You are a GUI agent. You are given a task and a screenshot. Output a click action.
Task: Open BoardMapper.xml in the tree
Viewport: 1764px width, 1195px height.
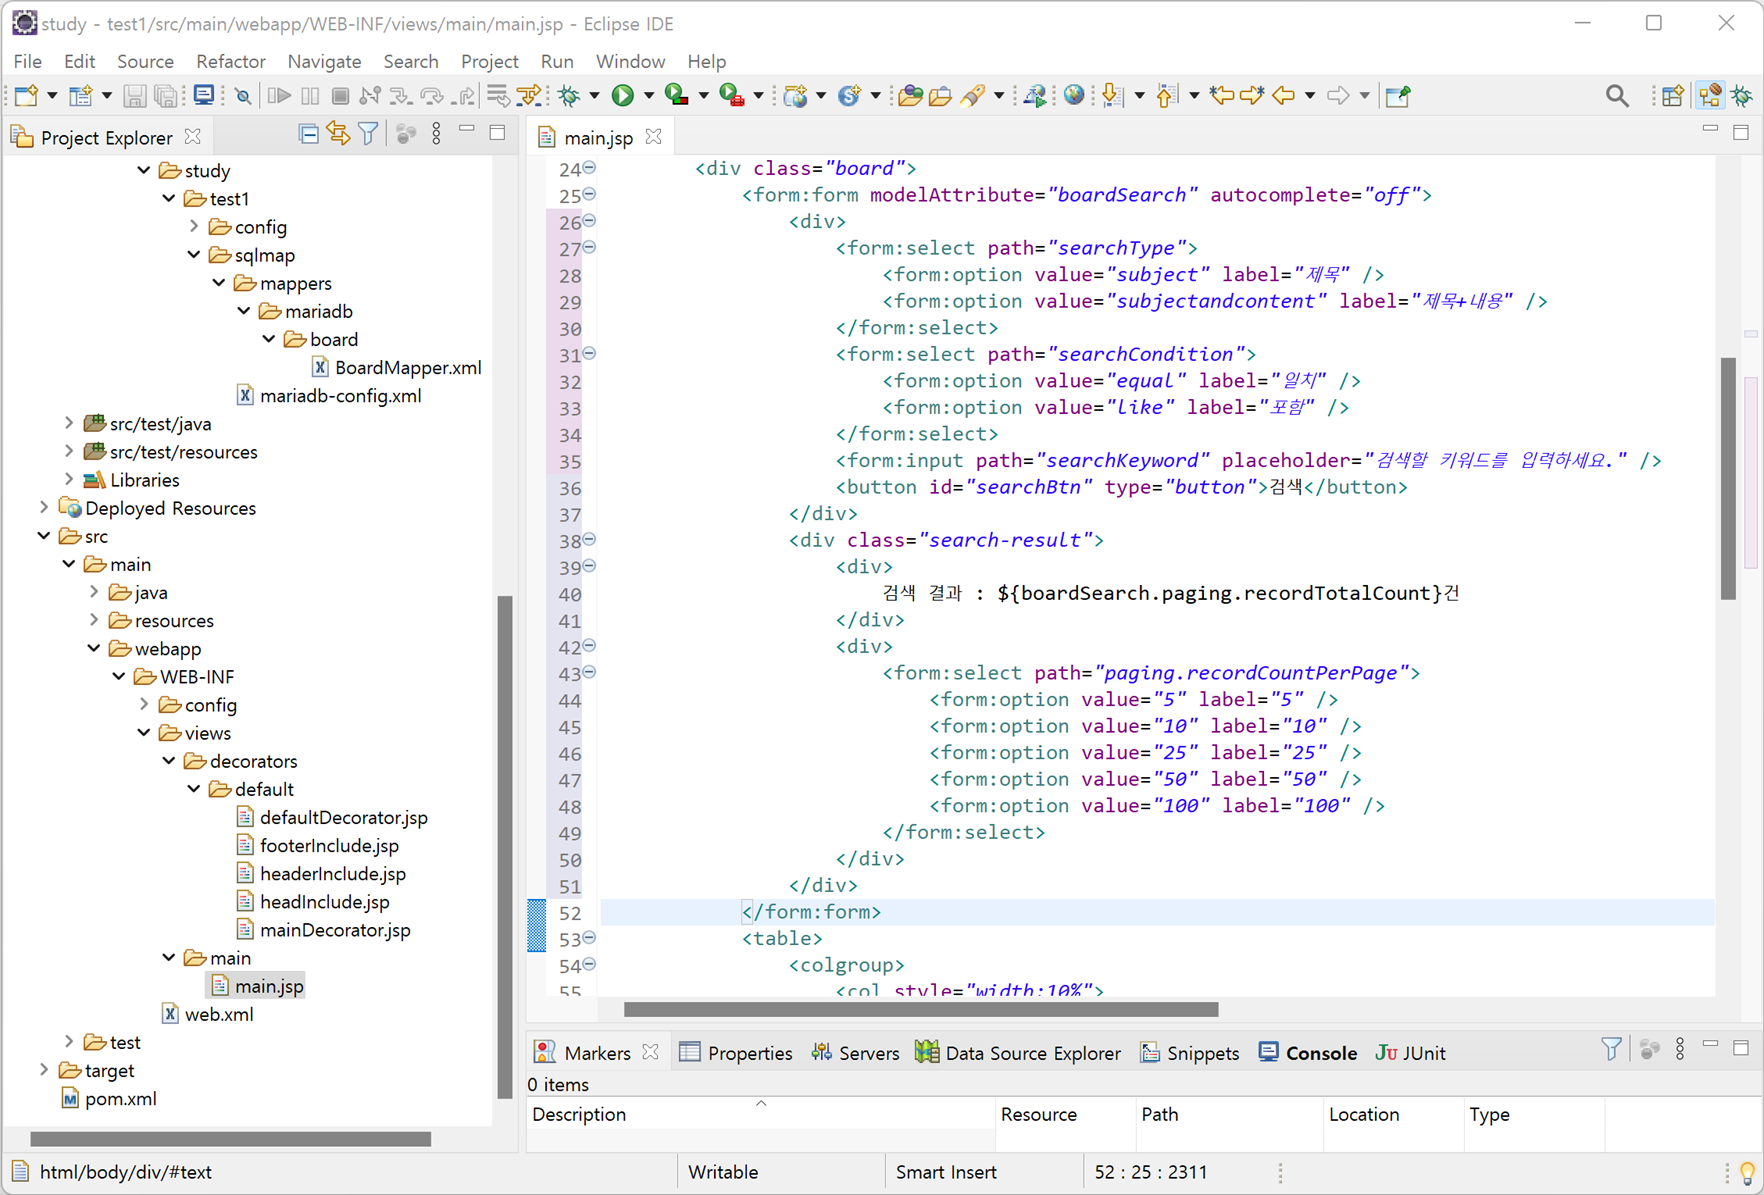click(x=407, y=368)
